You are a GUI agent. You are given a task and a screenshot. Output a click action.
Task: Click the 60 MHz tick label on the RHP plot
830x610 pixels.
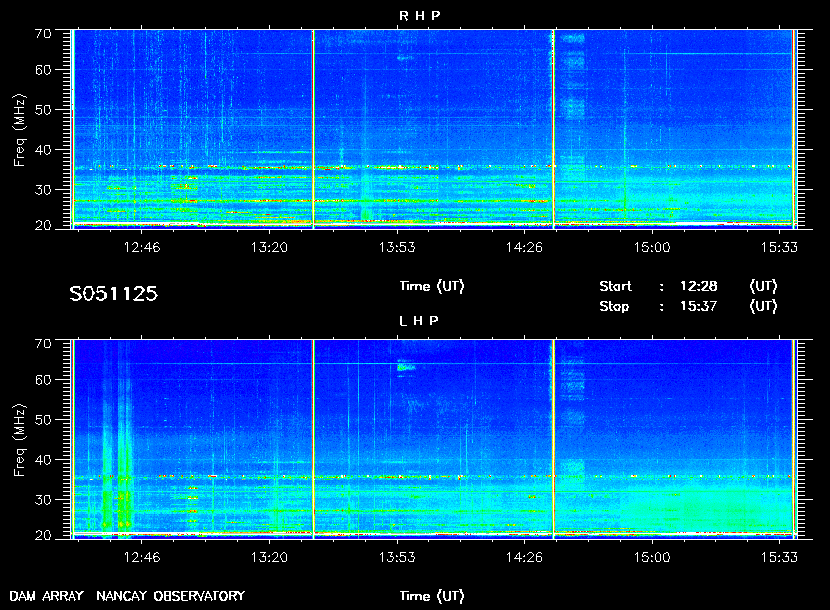tap(43, 70)
